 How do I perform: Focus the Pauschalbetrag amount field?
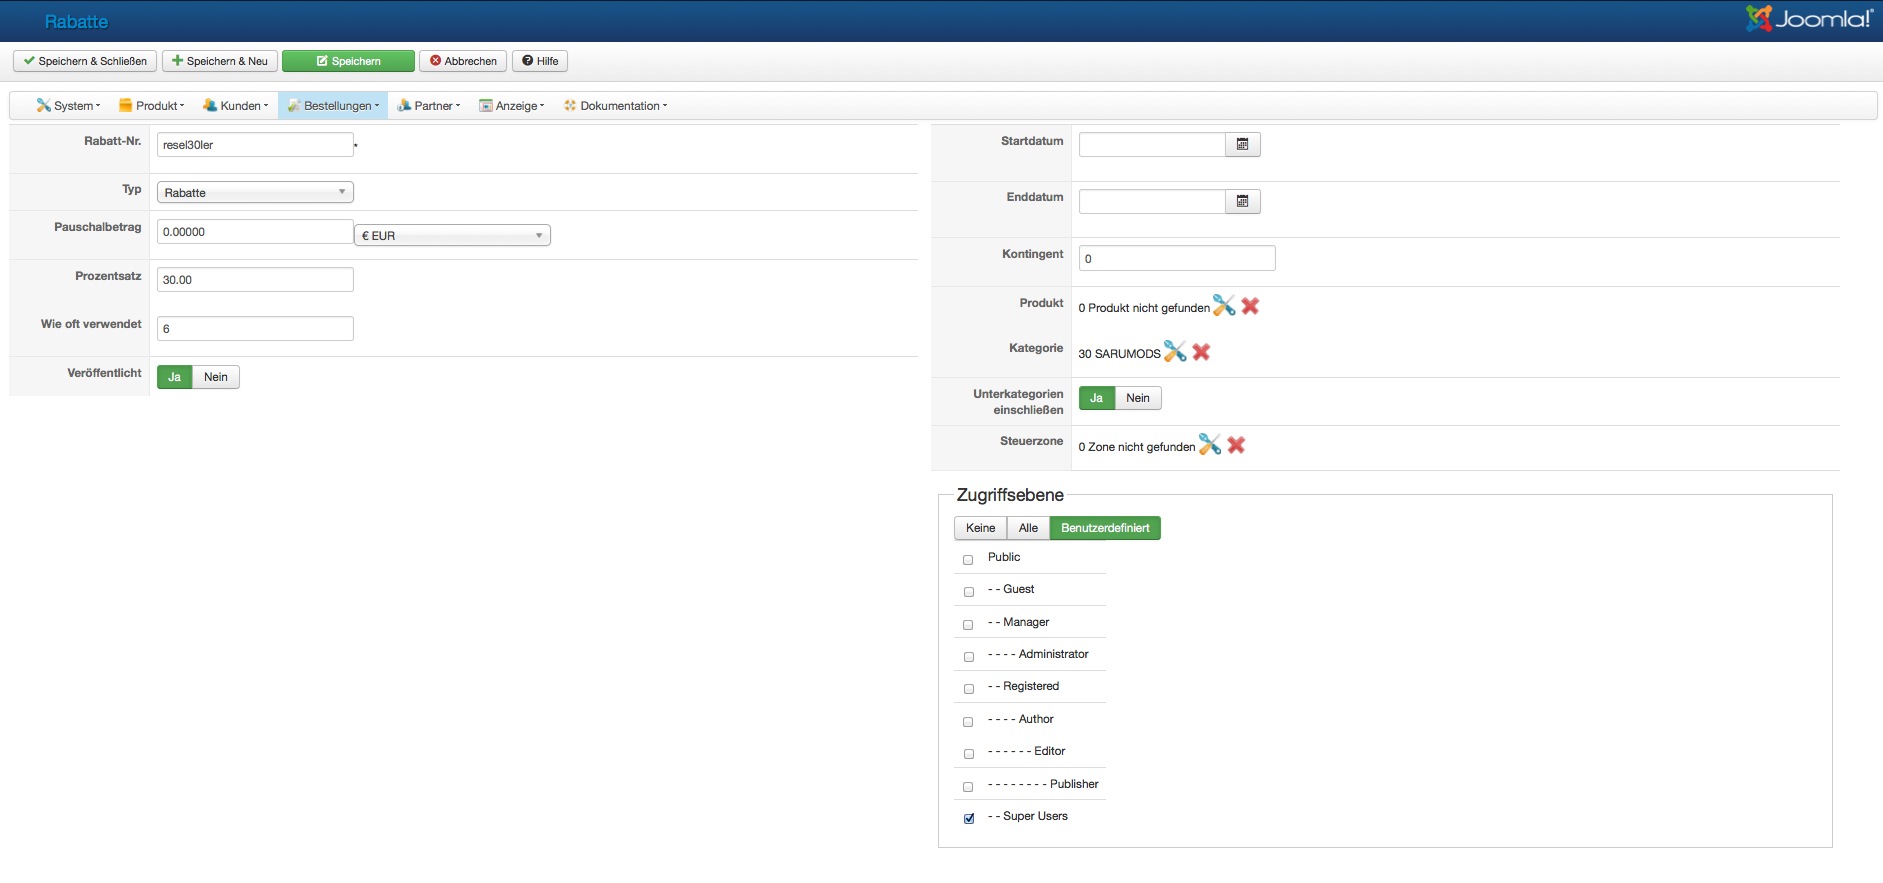[x=255, y=232]
